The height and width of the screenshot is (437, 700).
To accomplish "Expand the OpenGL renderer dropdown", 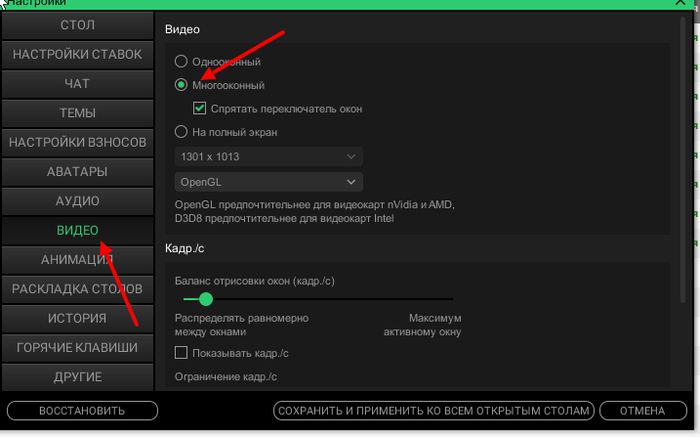I will tap(269, 182).
